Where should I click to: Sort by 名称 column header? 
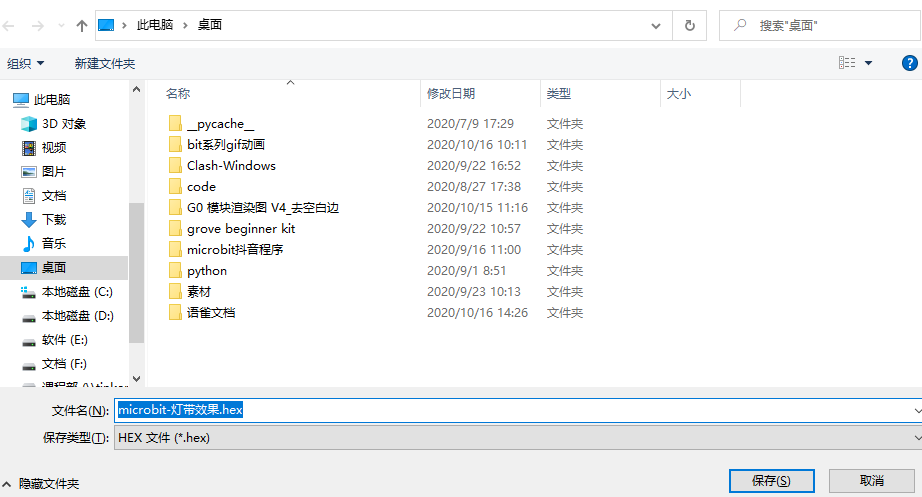point(178,94)
